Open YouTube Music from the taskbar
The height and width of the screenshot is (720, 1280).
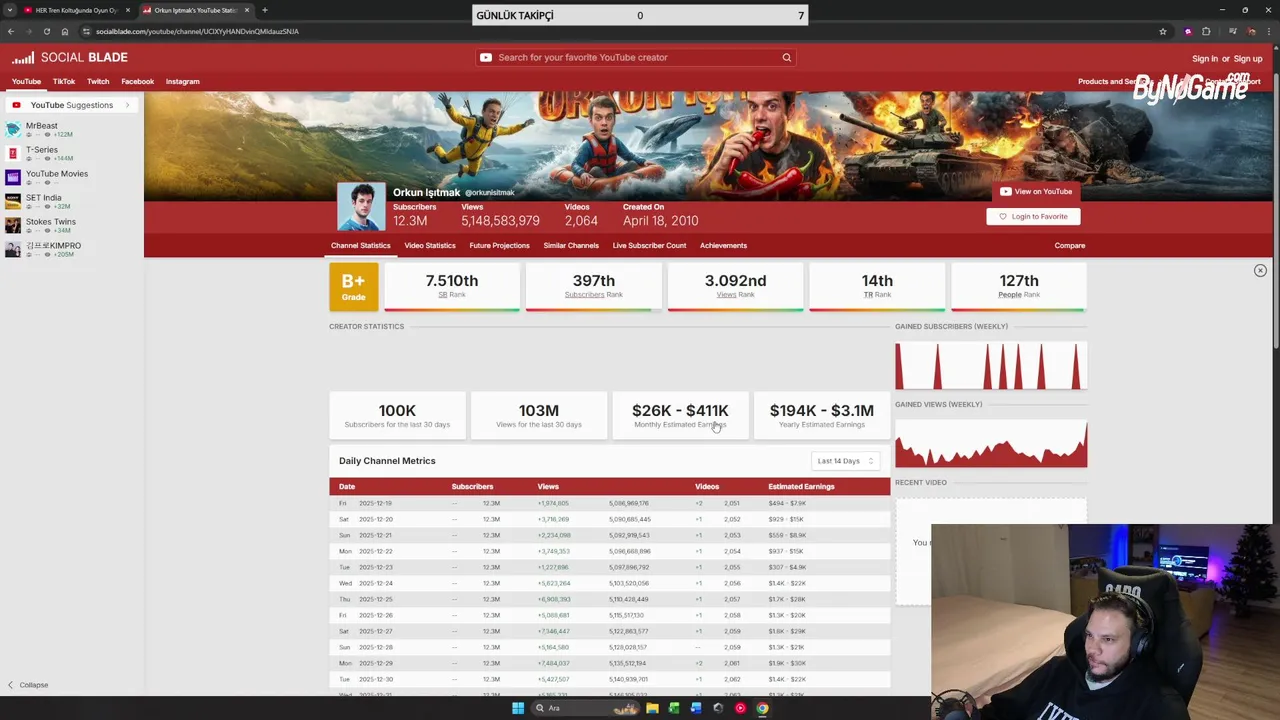coord(740,708)
